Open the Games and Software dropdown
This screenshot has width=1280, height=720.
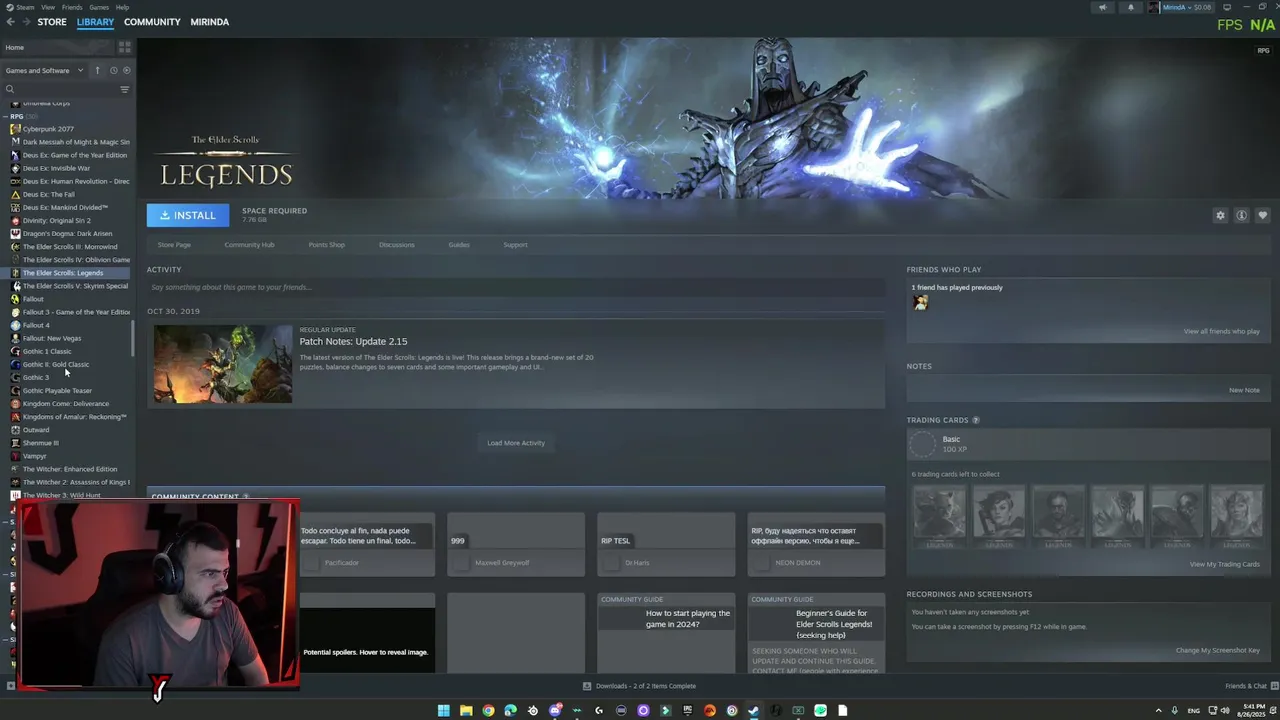pyautogui.click(x=45, y=70)
